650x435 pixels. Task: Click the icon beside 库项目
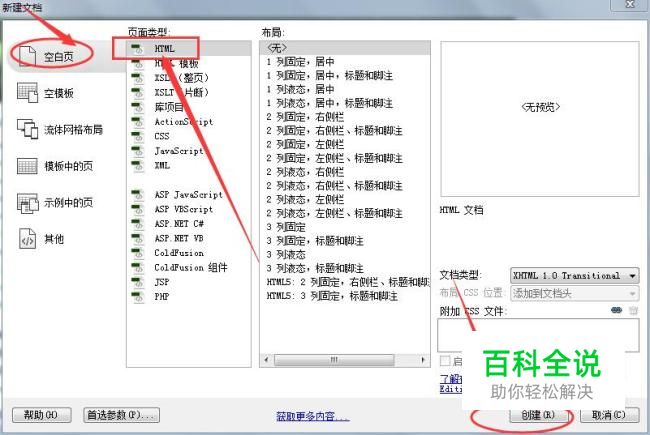point(137,107)
